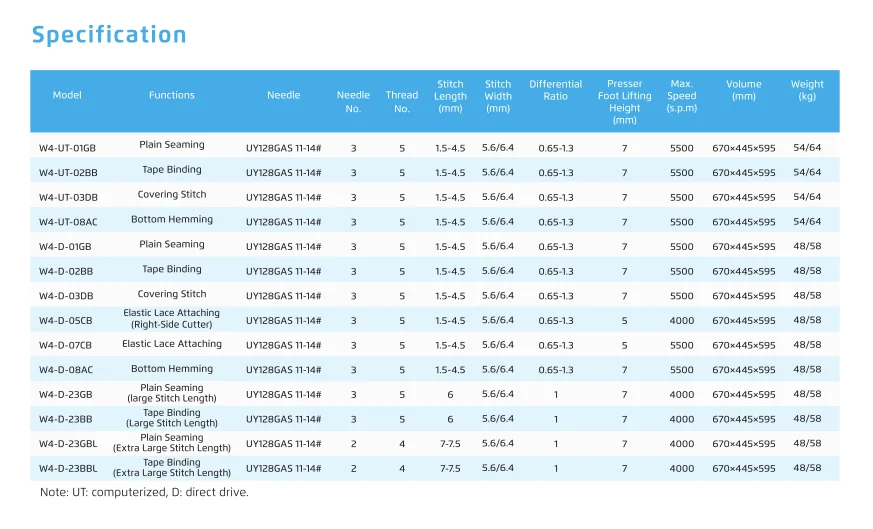Screen dimensions: 873x529
Task: Select model W4-D-05CB row label
Action: pyautogui.click(x=66, y=321)
